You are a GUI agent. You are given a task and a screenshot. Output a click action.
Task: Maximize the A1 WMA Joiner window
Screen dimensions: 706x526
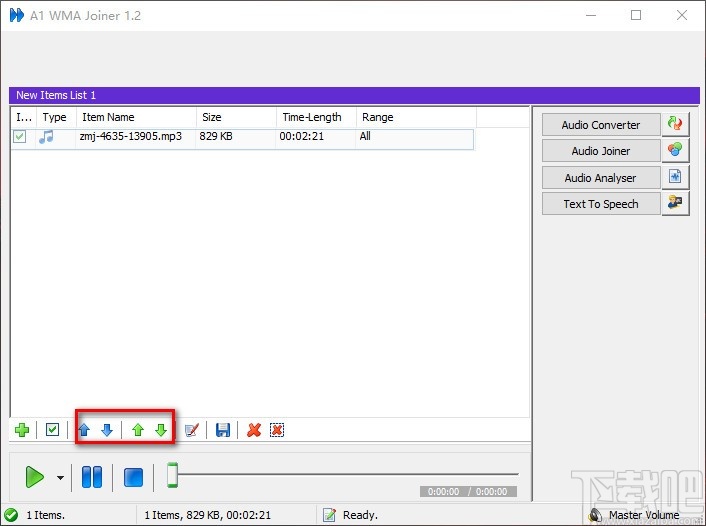636,15
